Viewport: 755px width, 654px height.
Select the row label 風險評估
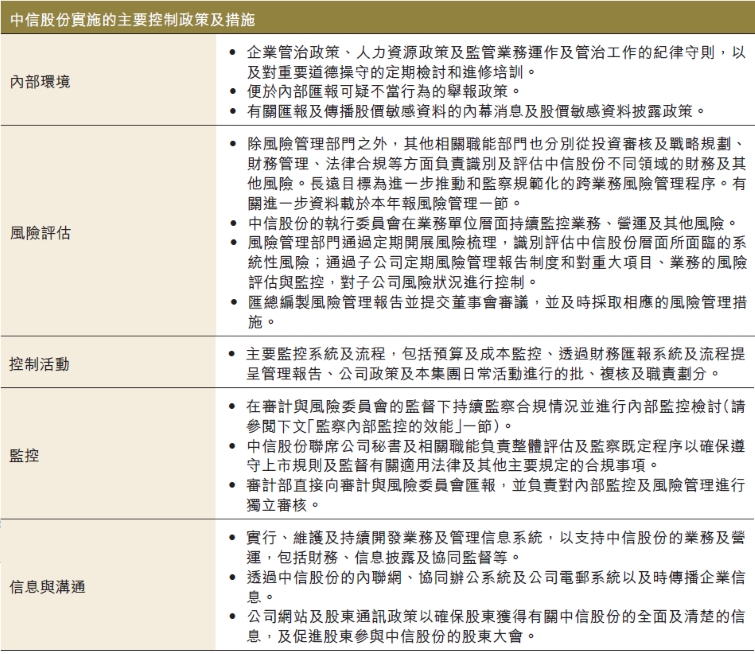click(x=40, y=233)
